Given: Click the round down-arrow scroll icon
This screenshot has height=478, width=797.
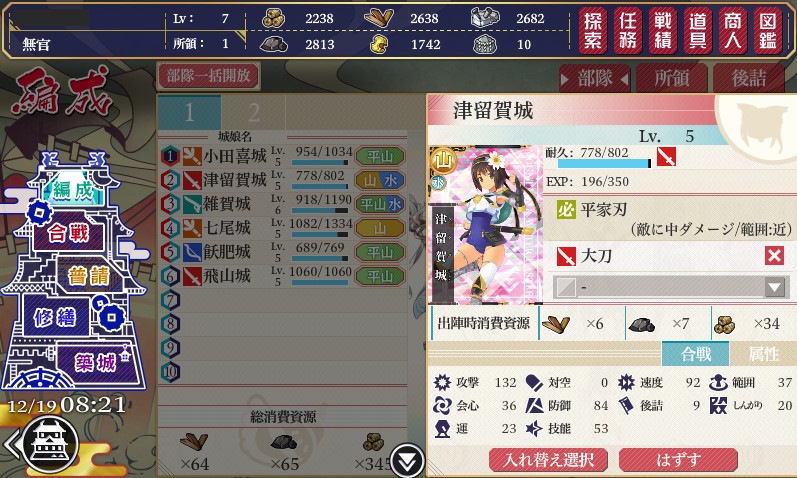Looking at the screenshot, I should pos(408,461).
